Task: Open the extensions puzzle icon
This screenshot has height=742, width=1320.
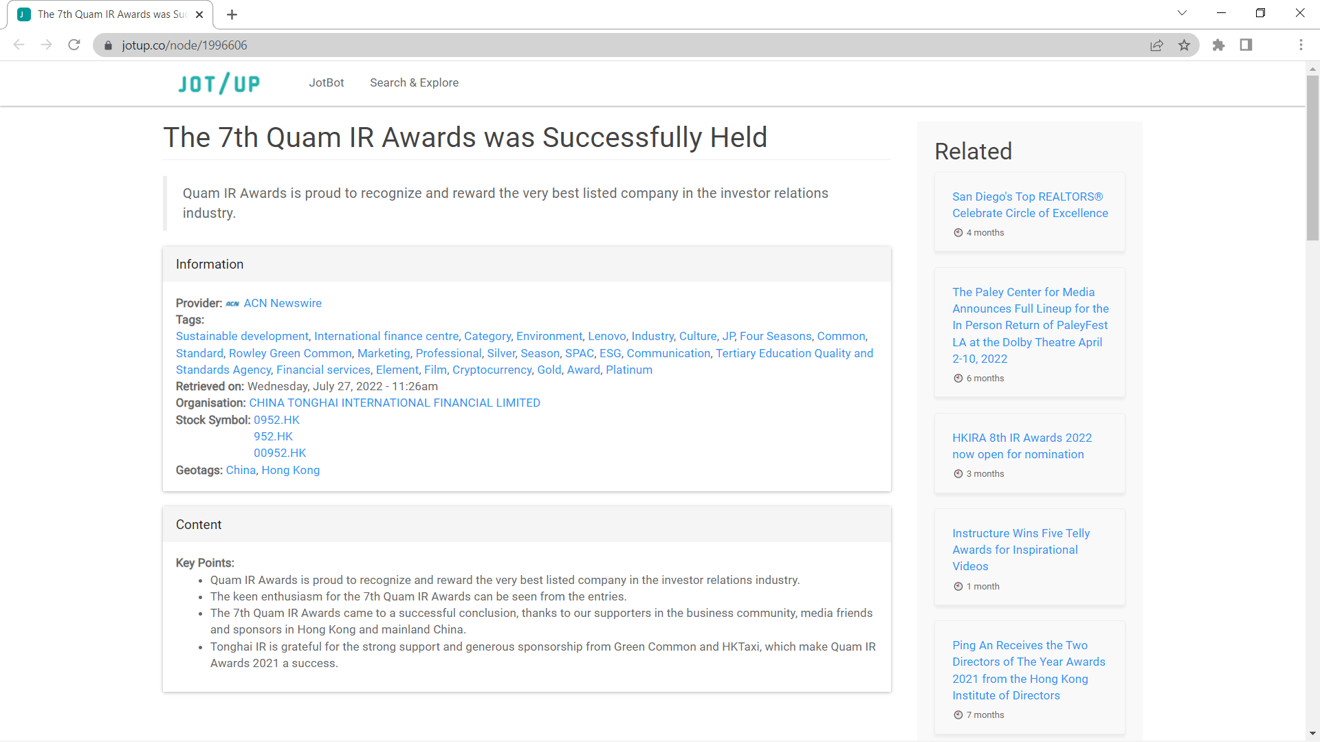Action: [1218, 45]
